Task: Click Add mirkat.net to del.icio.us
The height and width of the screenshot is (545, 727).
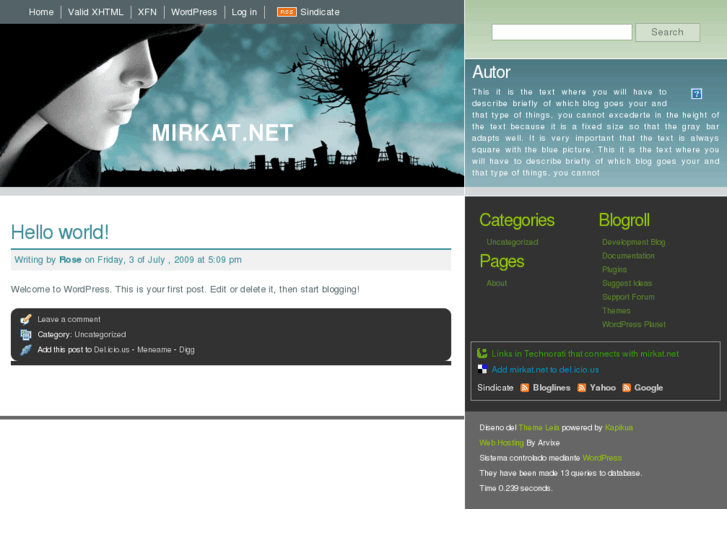Action: [x=545, y=370]
